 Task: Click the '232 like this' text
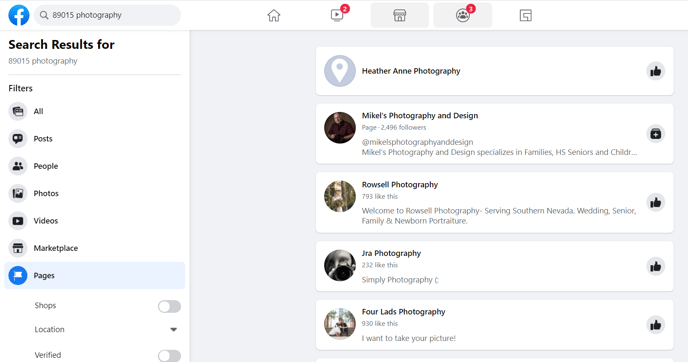(380, 265)
